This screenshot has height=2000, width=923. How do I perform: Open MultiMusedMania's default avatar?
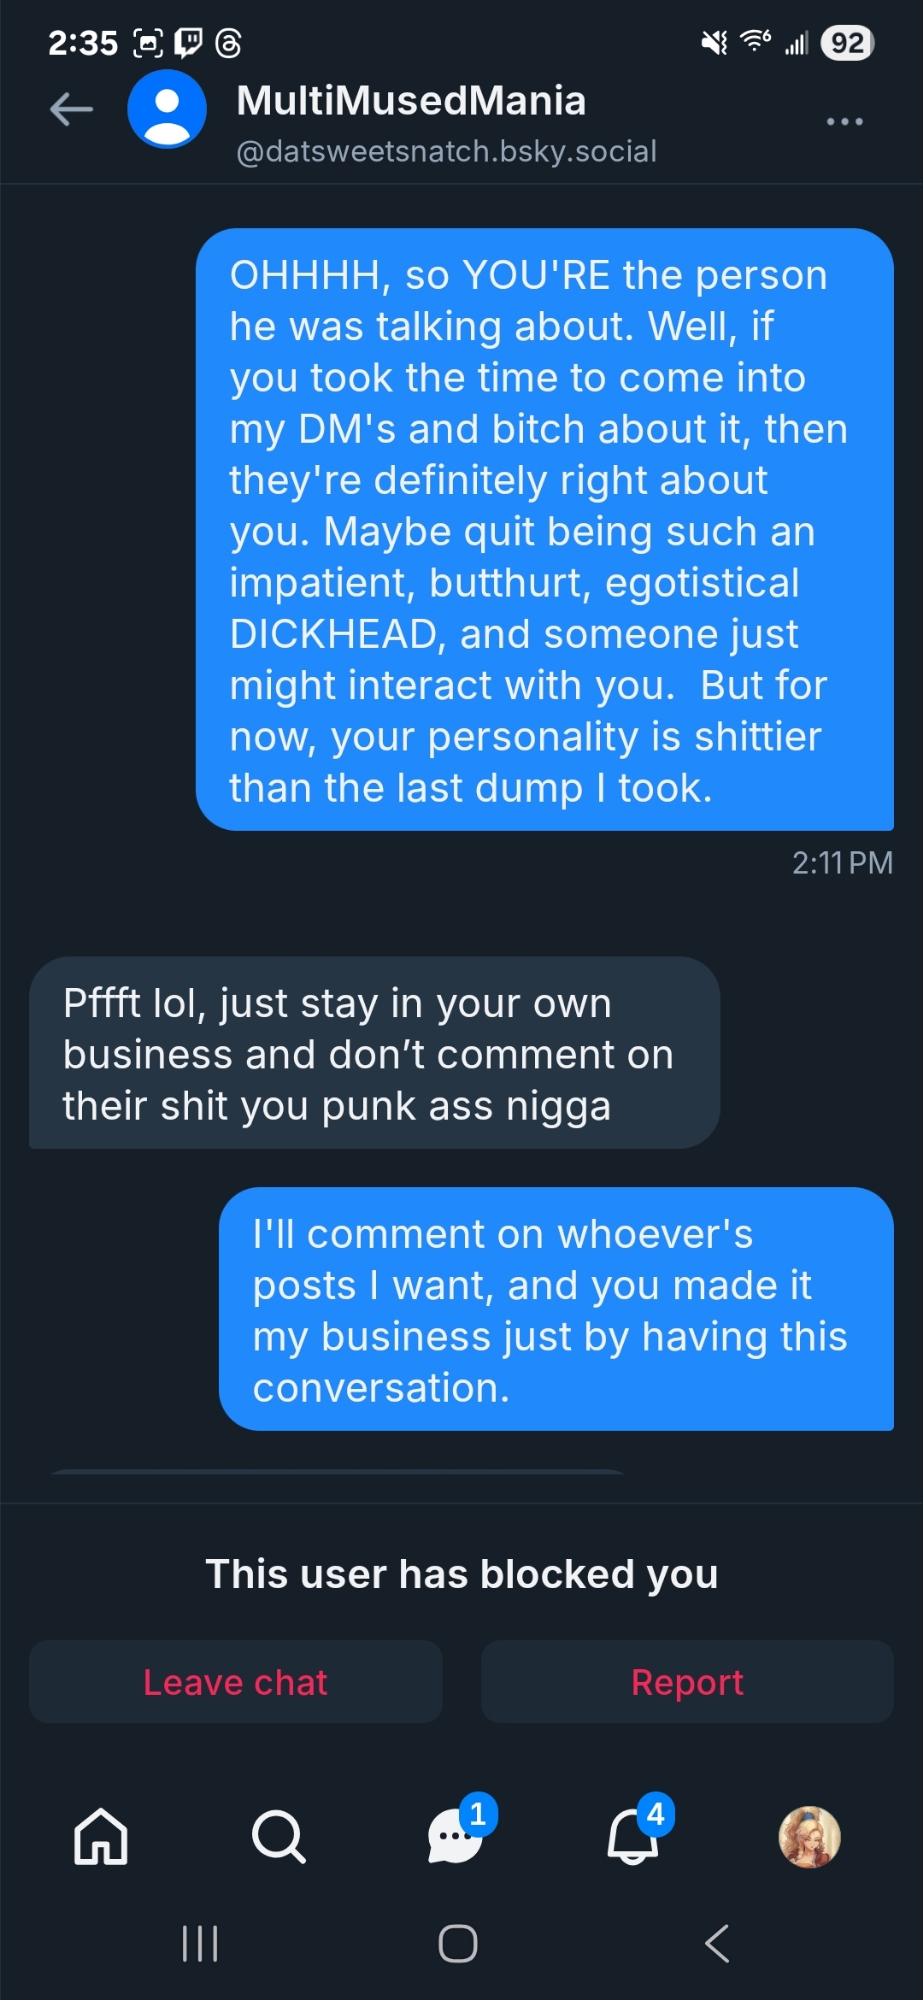(x=167, y=110)
